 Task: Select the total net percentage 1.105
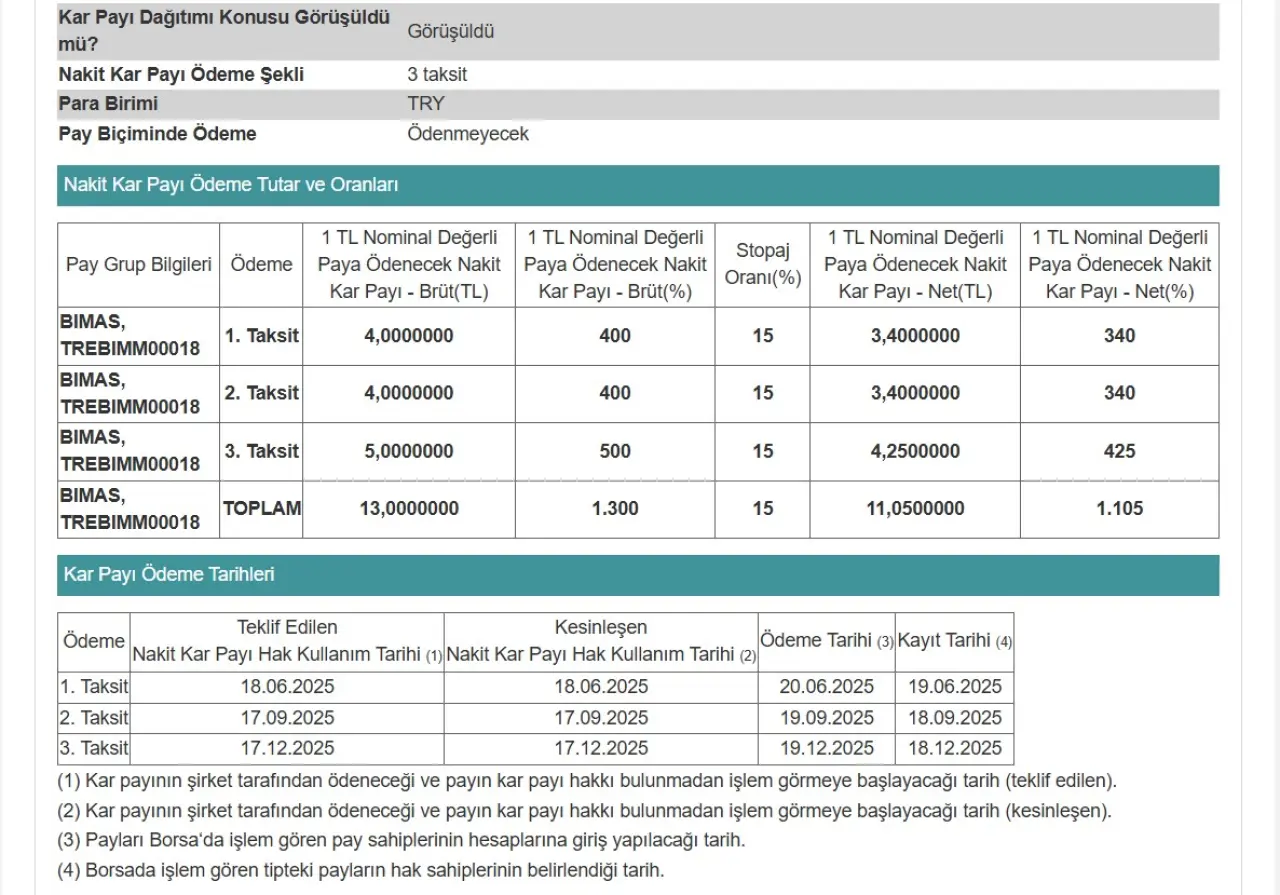click(x=1119, y=509)
